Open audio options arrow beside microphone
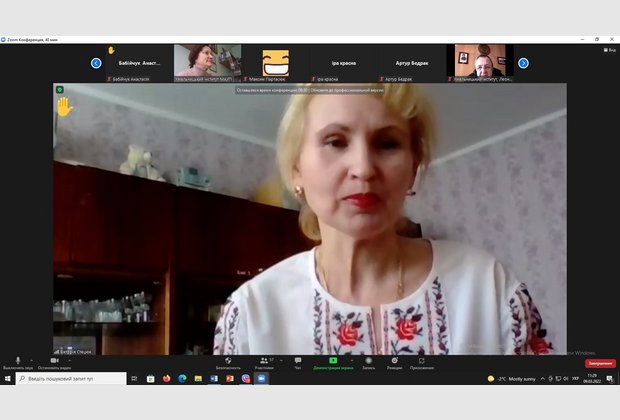 32,360
